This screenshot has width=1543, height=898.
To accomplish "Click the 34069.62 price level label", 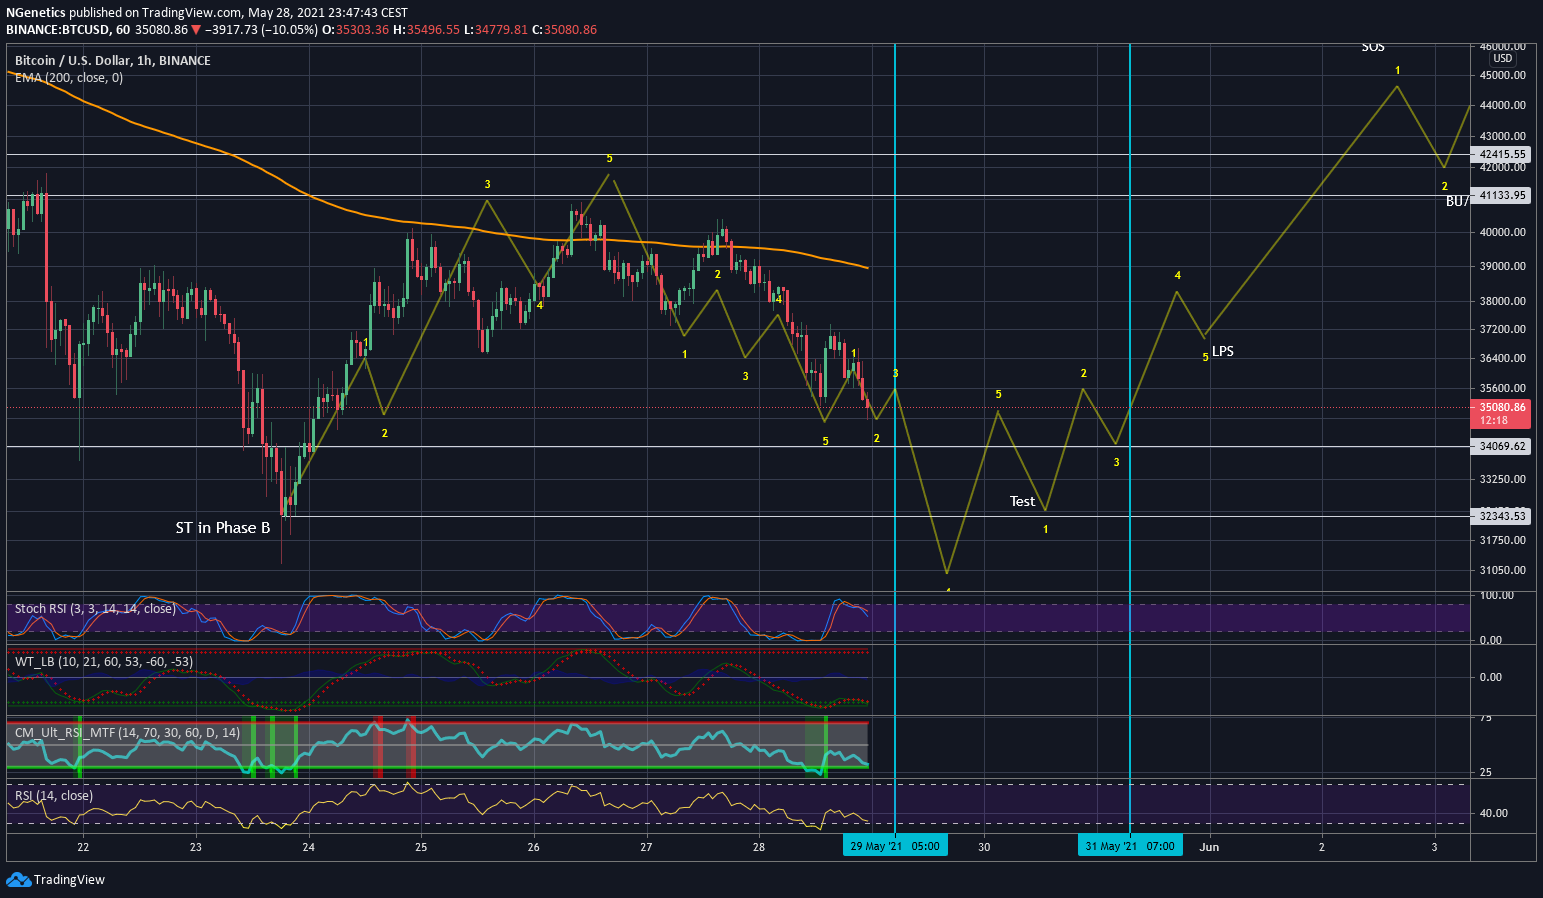I will (x=1503, y=447).
